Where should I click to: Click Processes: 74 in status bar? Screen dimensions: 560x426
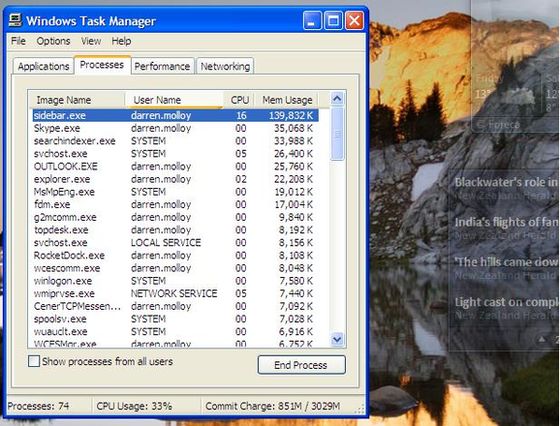[38, 406]
